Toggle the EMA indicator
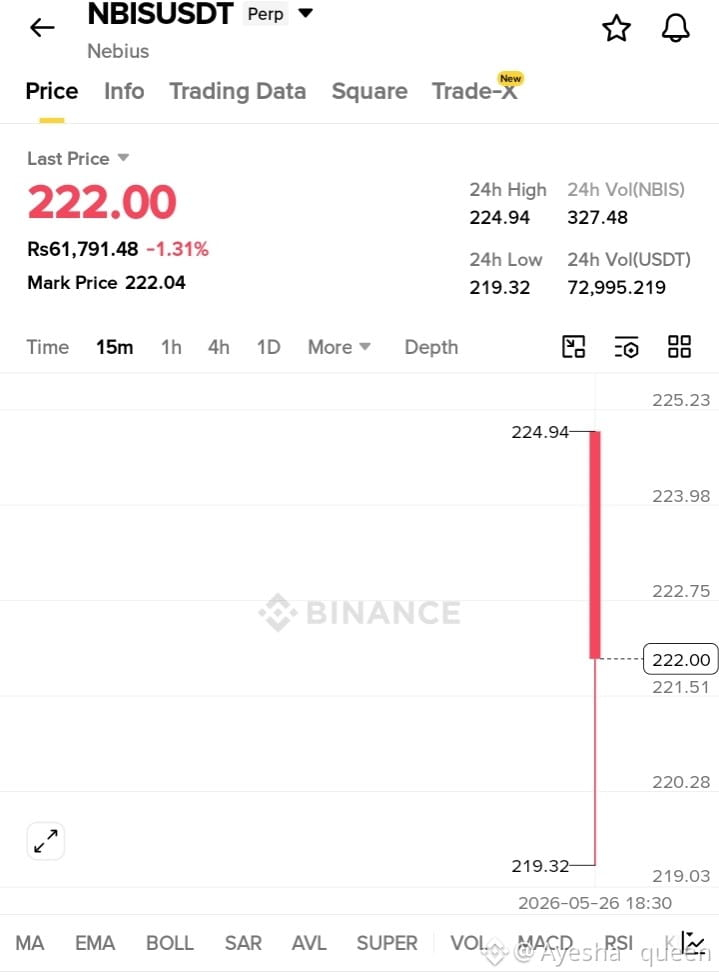Viewport: 719px width, 977px height. (x=95, y=943)
